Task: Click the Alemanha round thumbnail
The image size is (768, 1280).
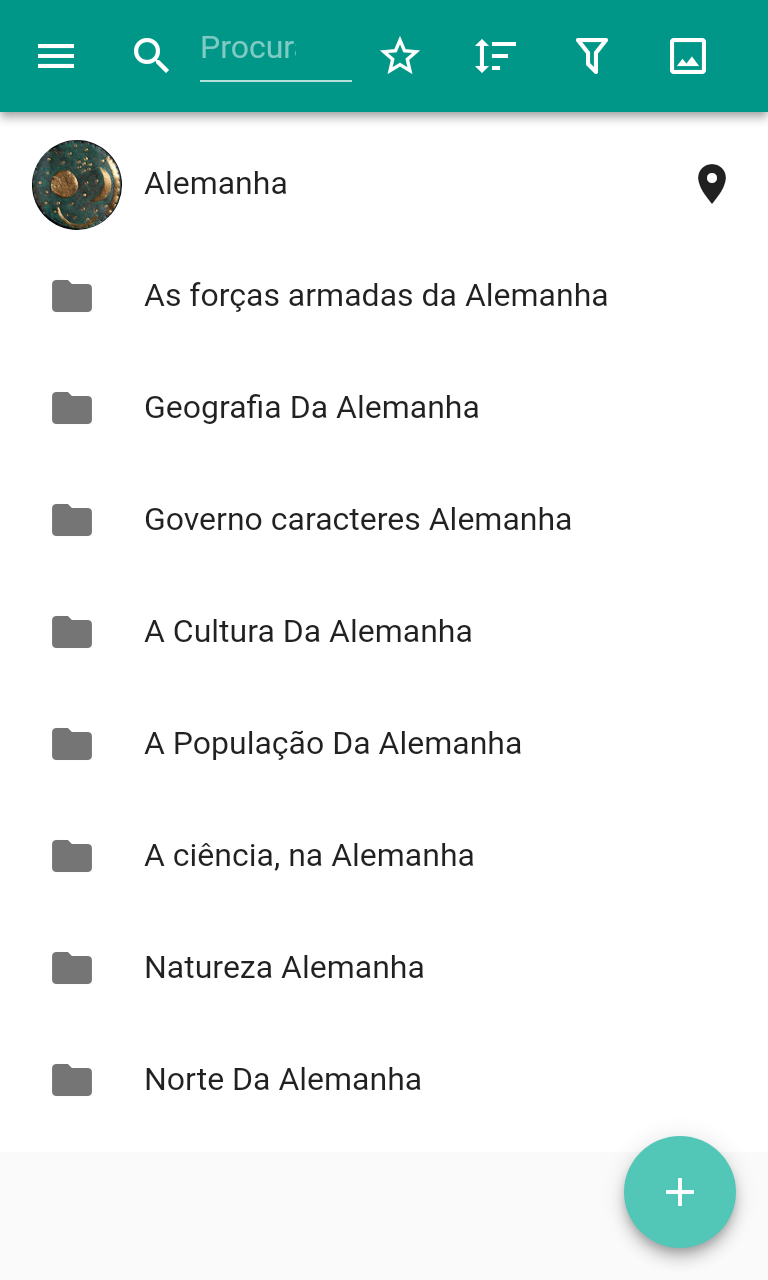Action: coord(77,185)
